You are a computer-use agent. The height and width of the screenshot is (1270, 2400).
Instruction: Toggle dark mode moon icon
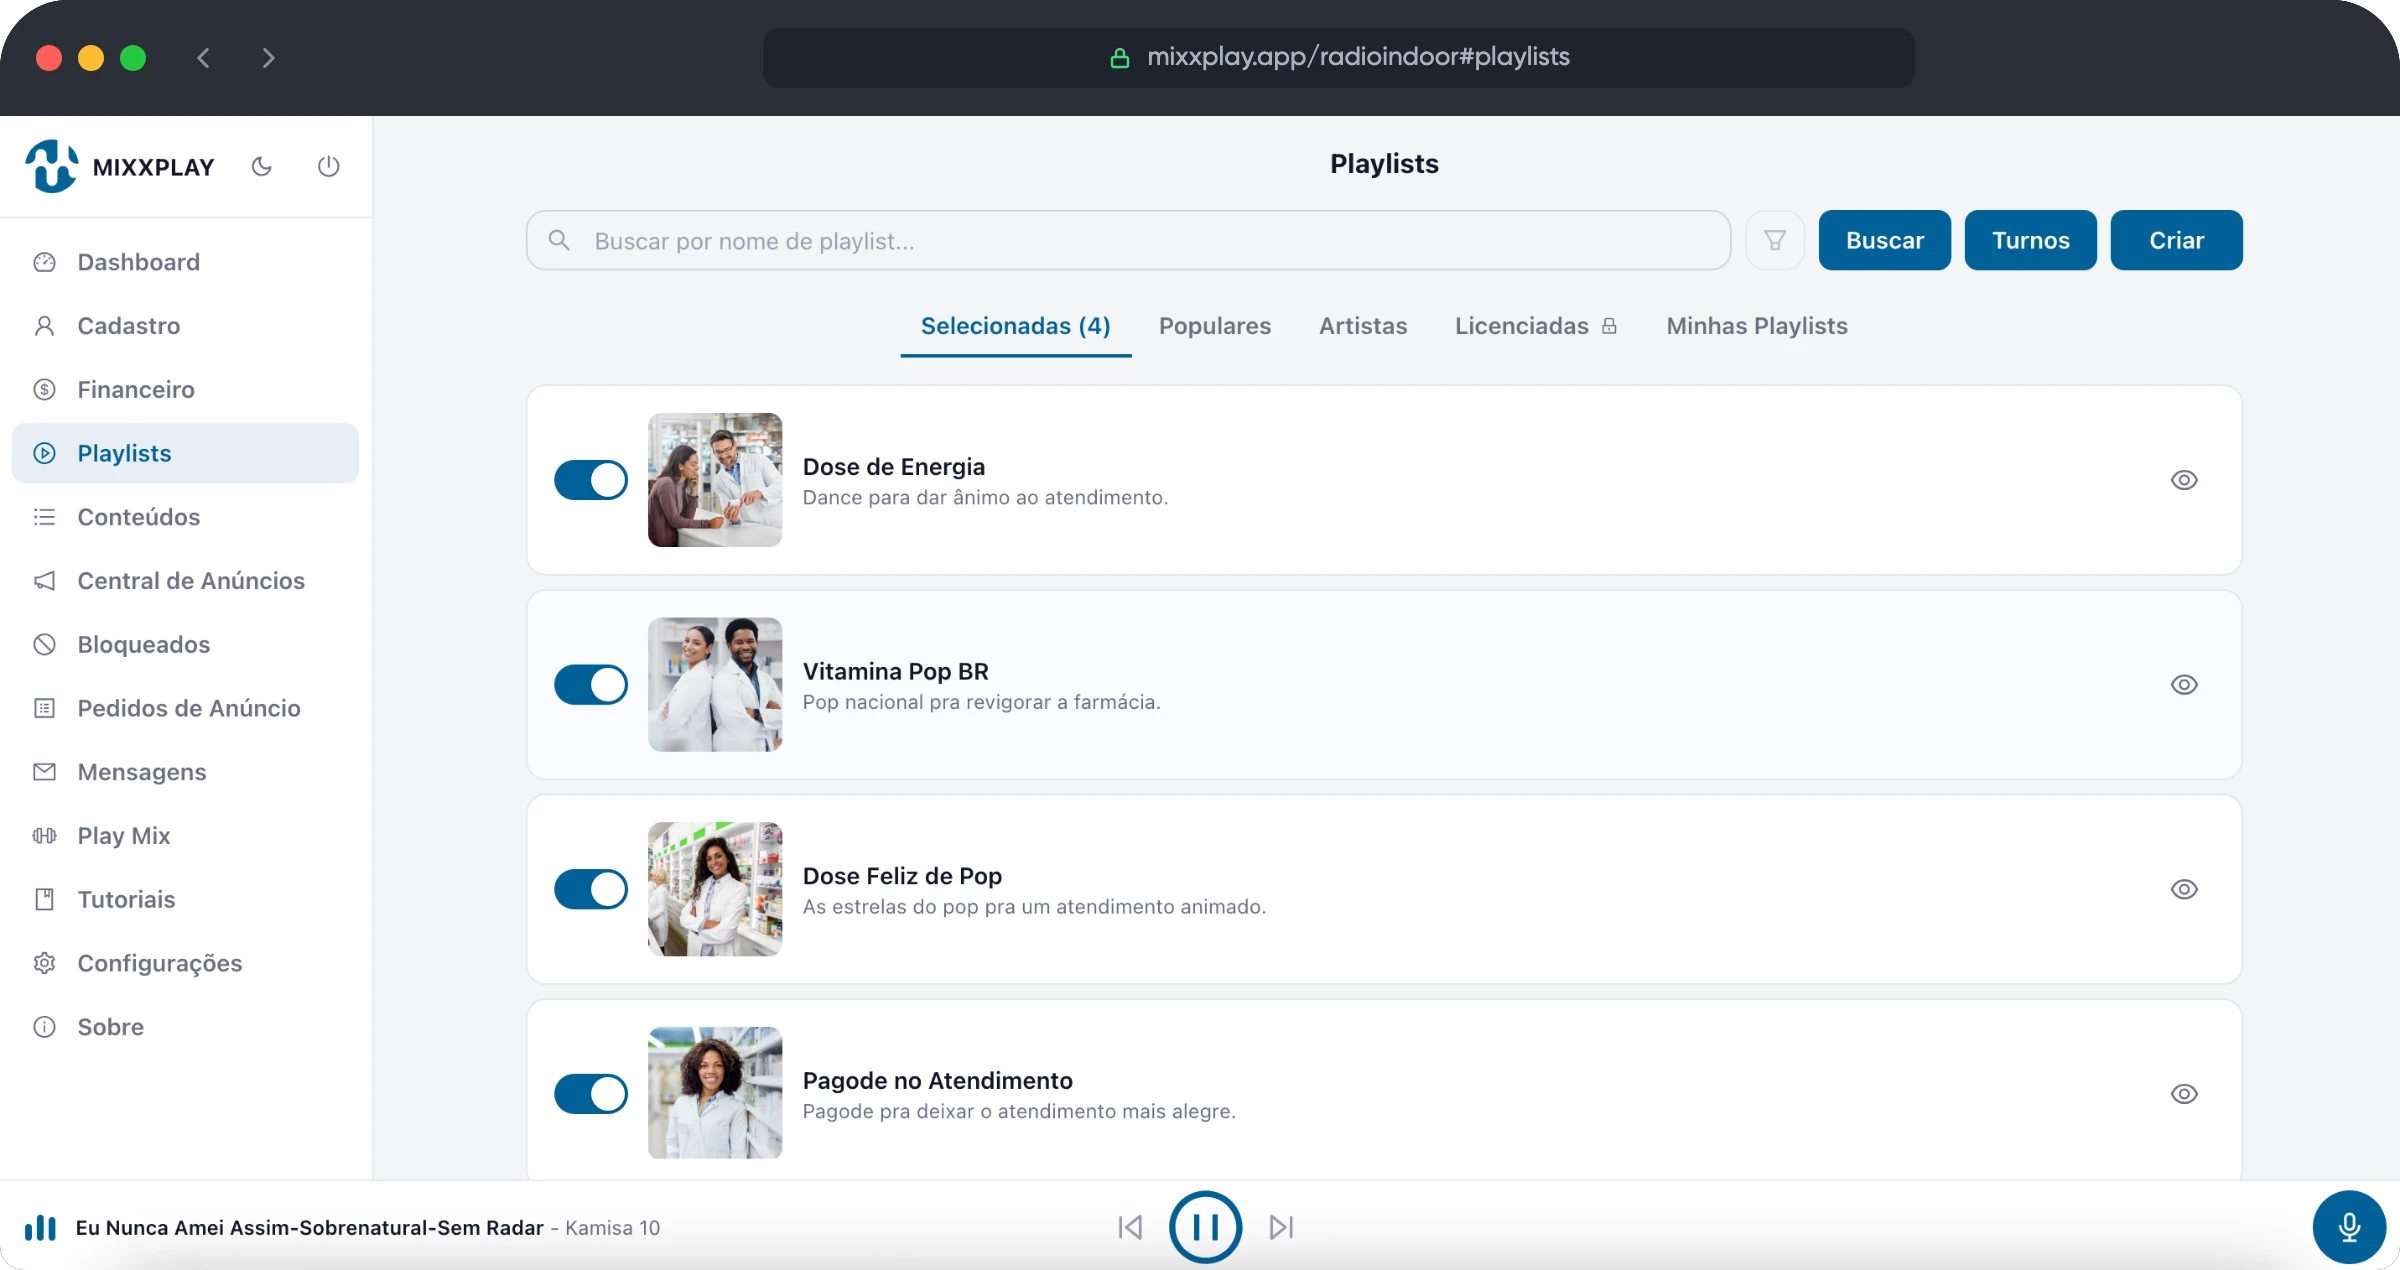pyautogui.click(x=262, y=166)
